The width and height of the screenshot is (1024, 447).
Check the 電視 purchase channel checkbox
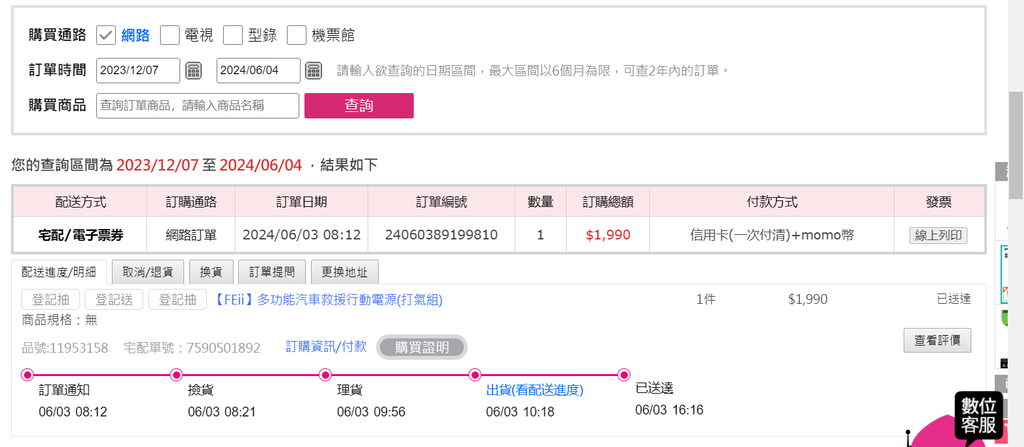[x=170, y=36]
